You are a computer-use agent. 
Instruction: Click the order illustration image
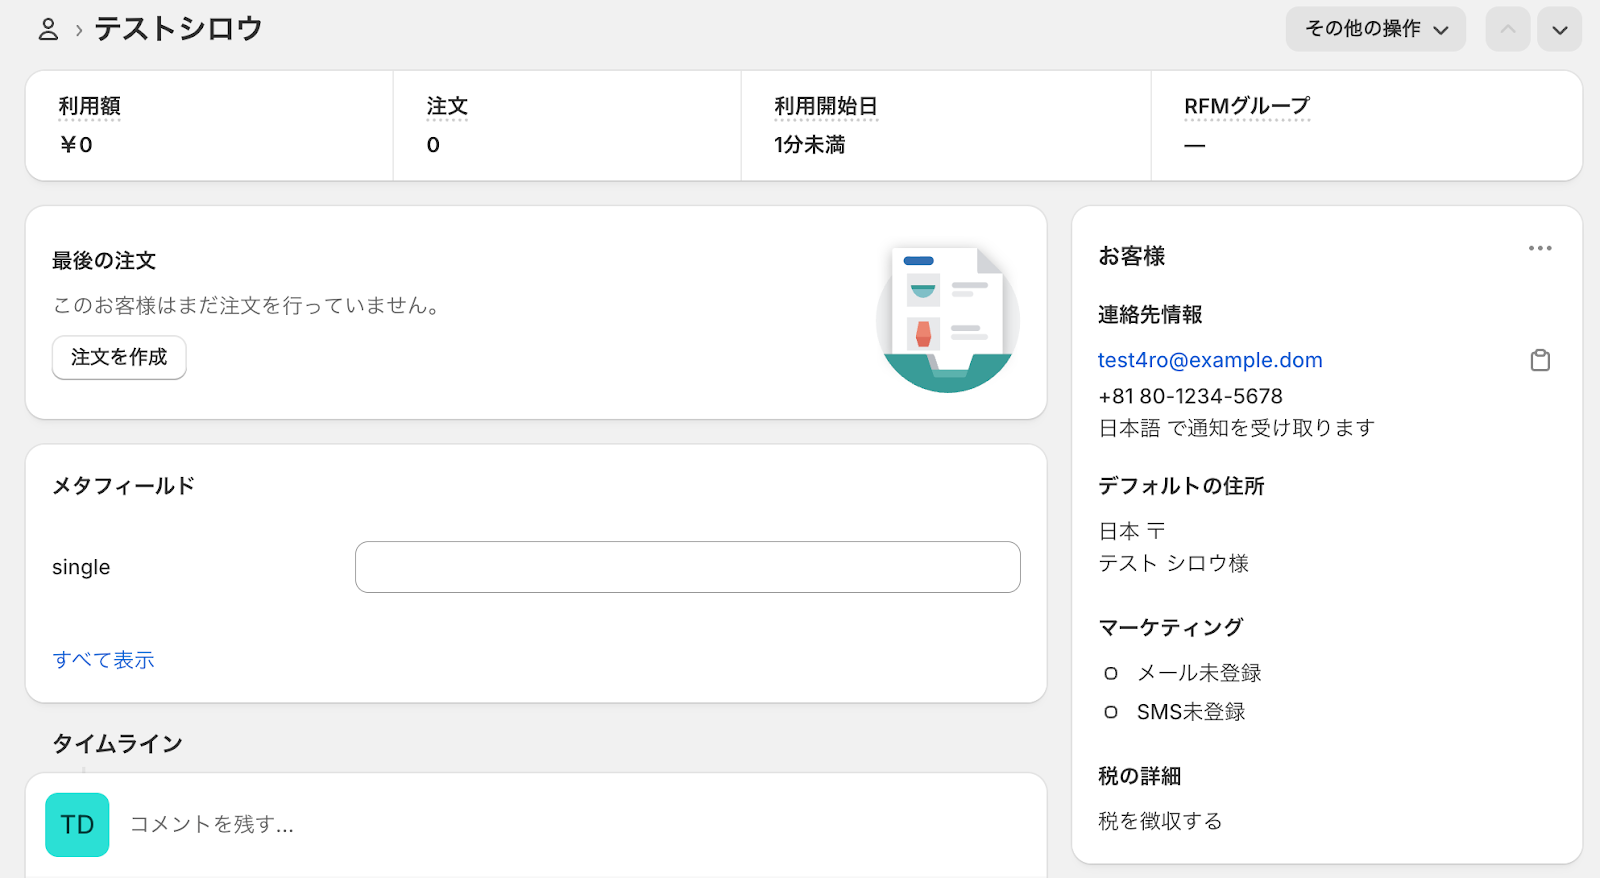pos(947,318)
